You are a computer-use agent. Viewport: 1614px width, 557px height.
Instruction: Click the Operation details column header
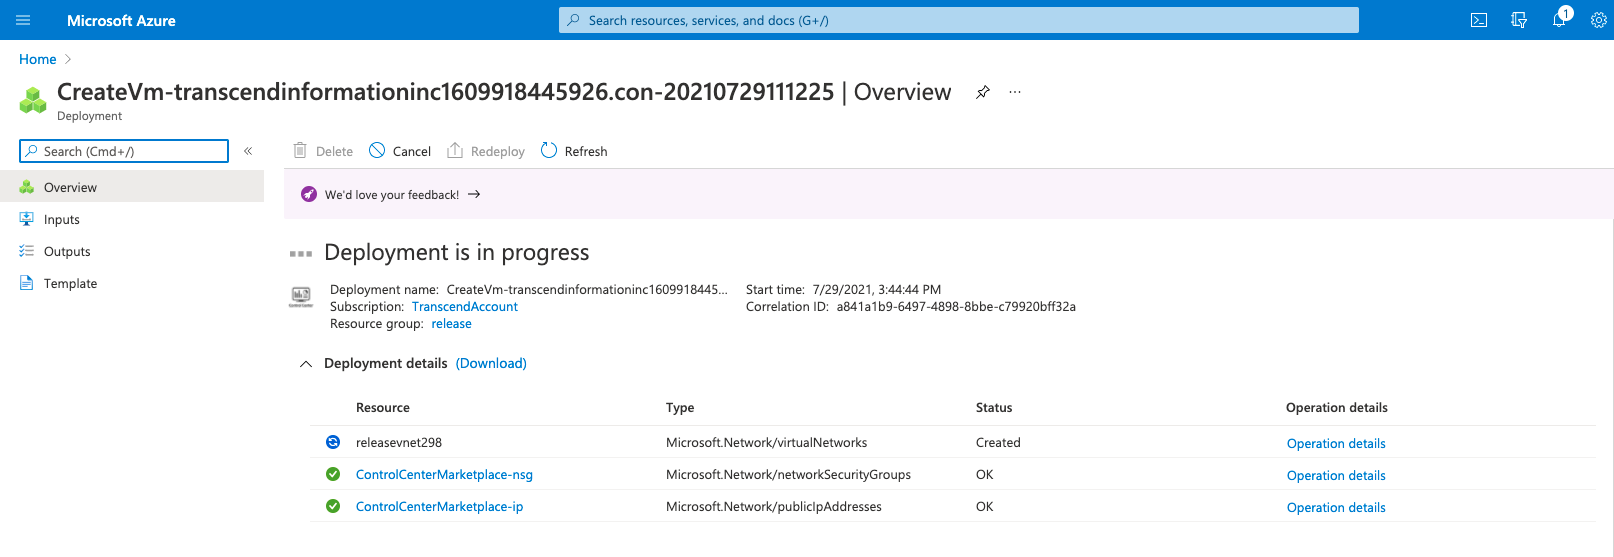(x=1337, y=407)
